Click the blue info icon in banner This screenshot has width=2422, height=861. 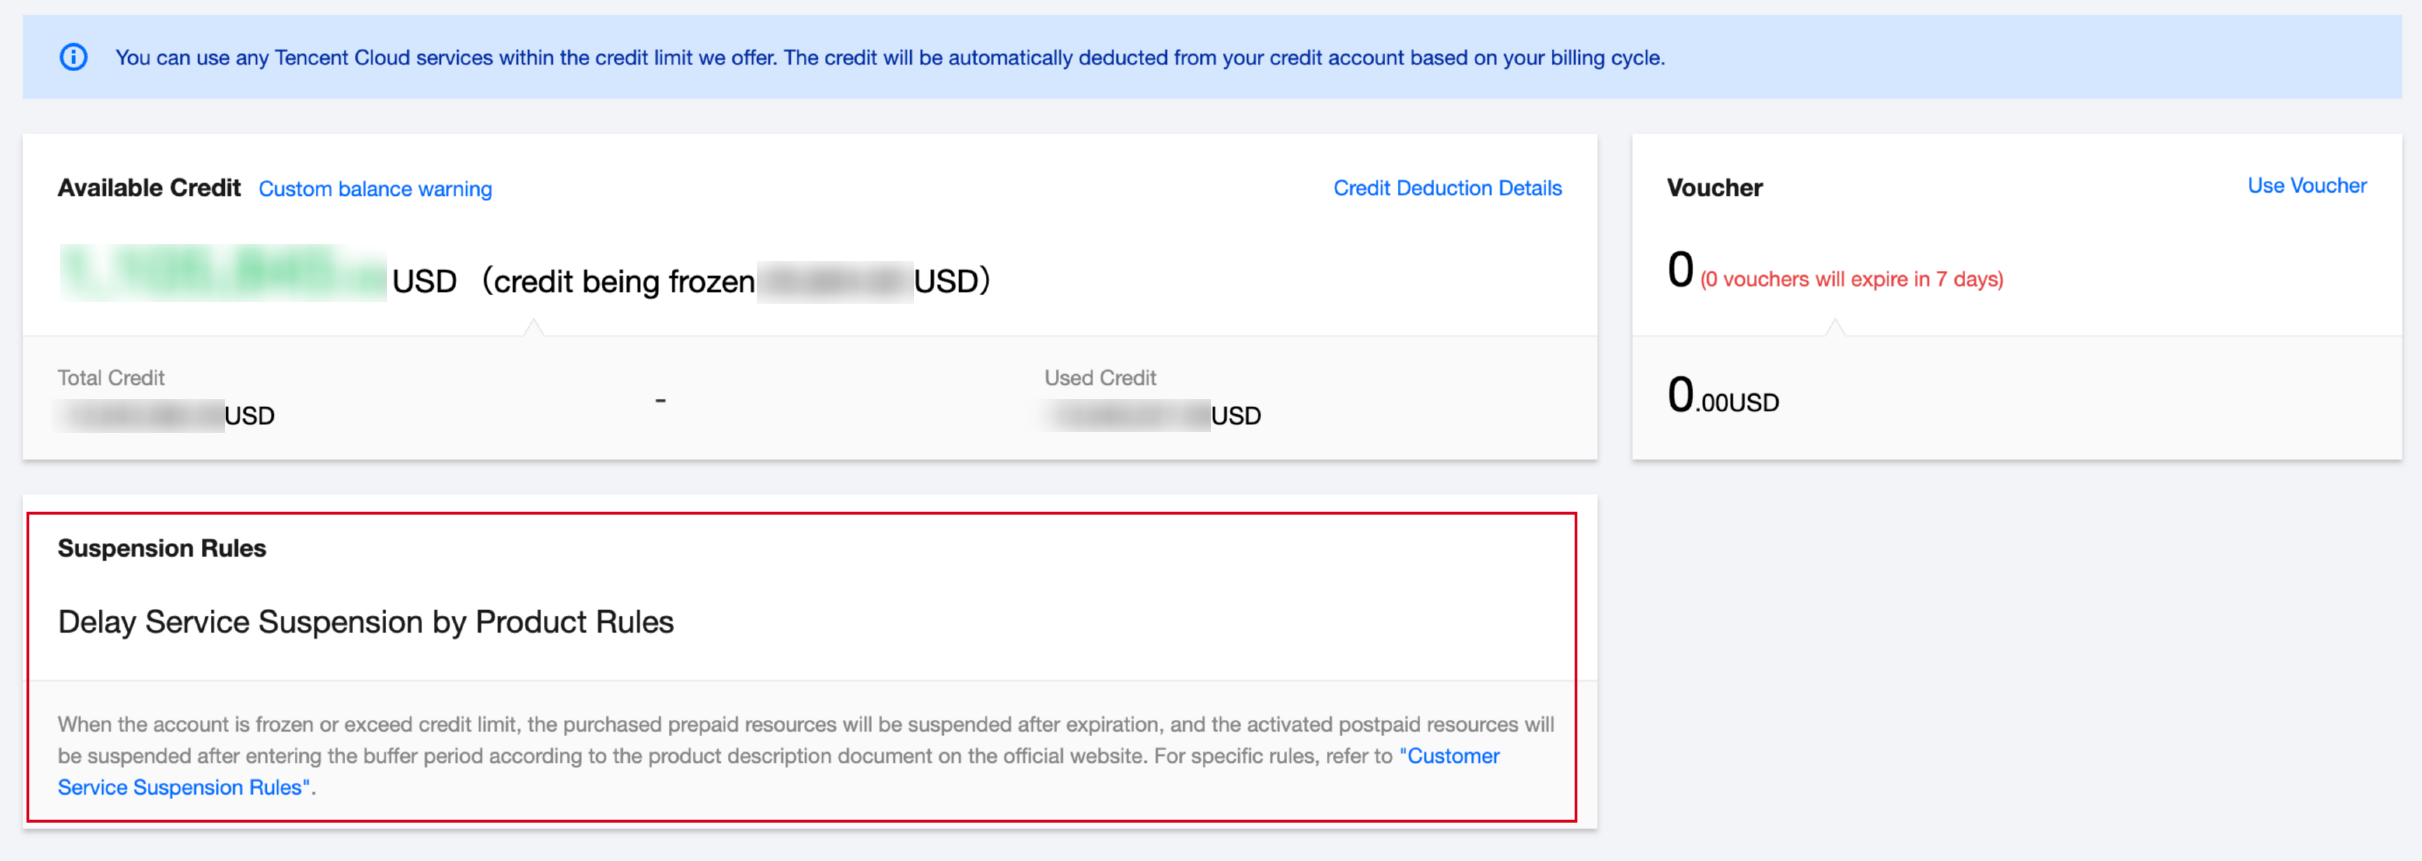(74, 57)
